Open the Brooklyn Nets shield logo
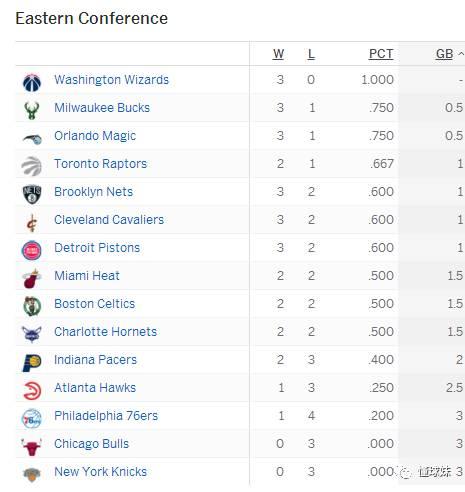The image size is (465, 492). pos(32,195)
